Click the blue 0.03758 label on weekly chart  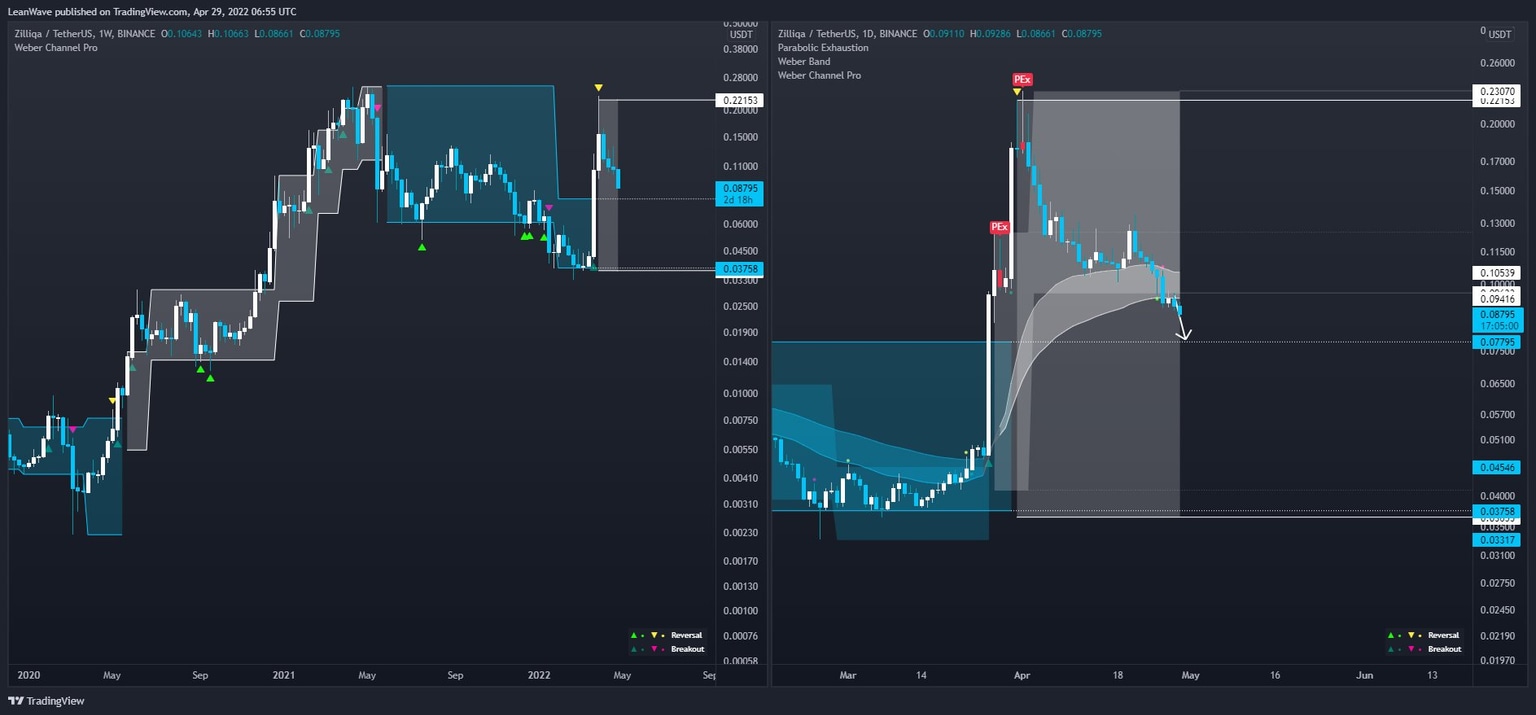coord(740,269)
